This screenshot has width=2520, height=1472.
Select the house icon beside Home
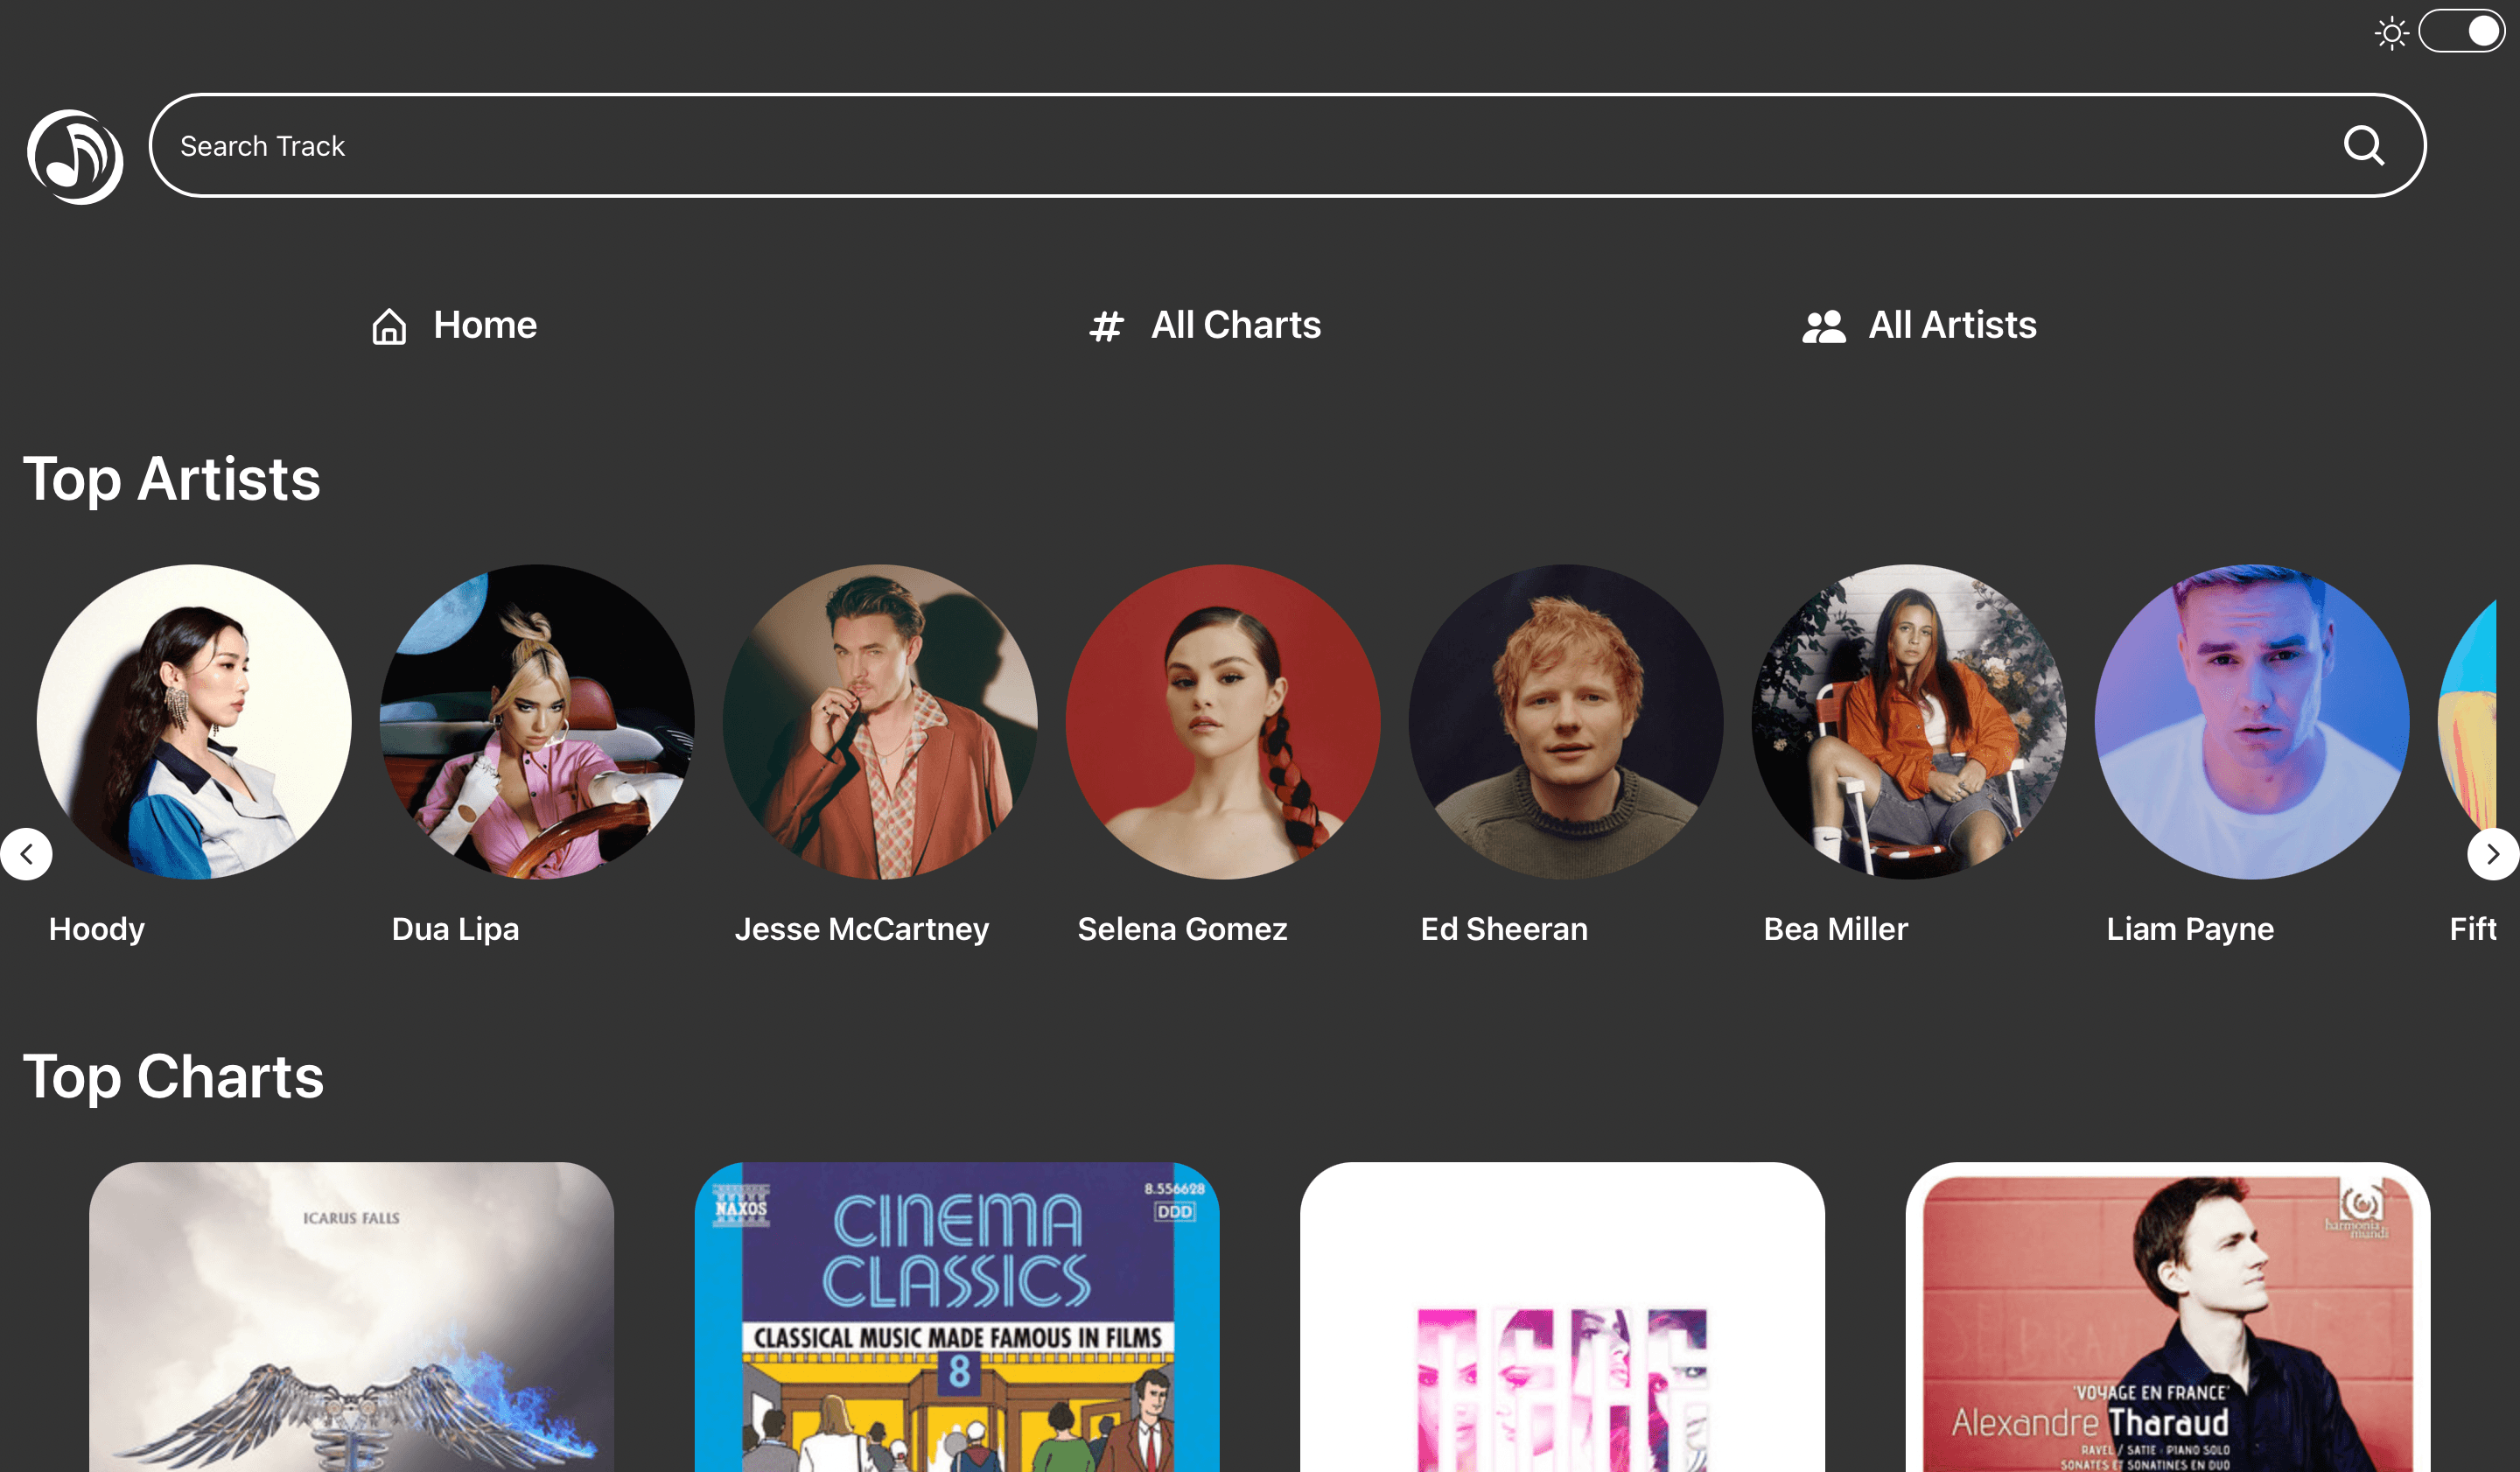click(390, 326)
